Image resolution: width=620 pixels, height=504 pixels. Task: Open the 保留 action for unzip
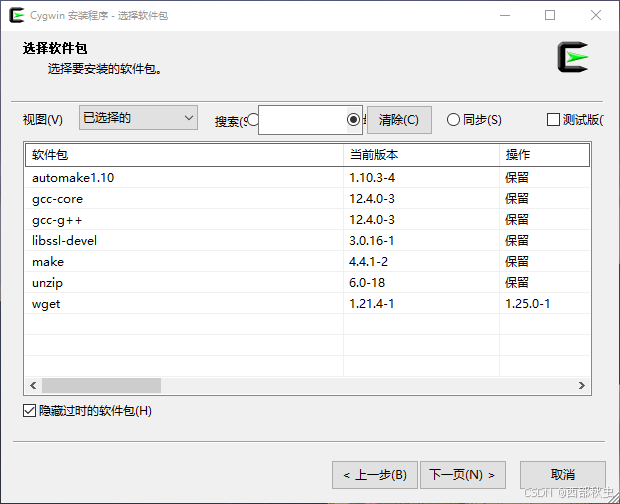(x=517, y=282)
